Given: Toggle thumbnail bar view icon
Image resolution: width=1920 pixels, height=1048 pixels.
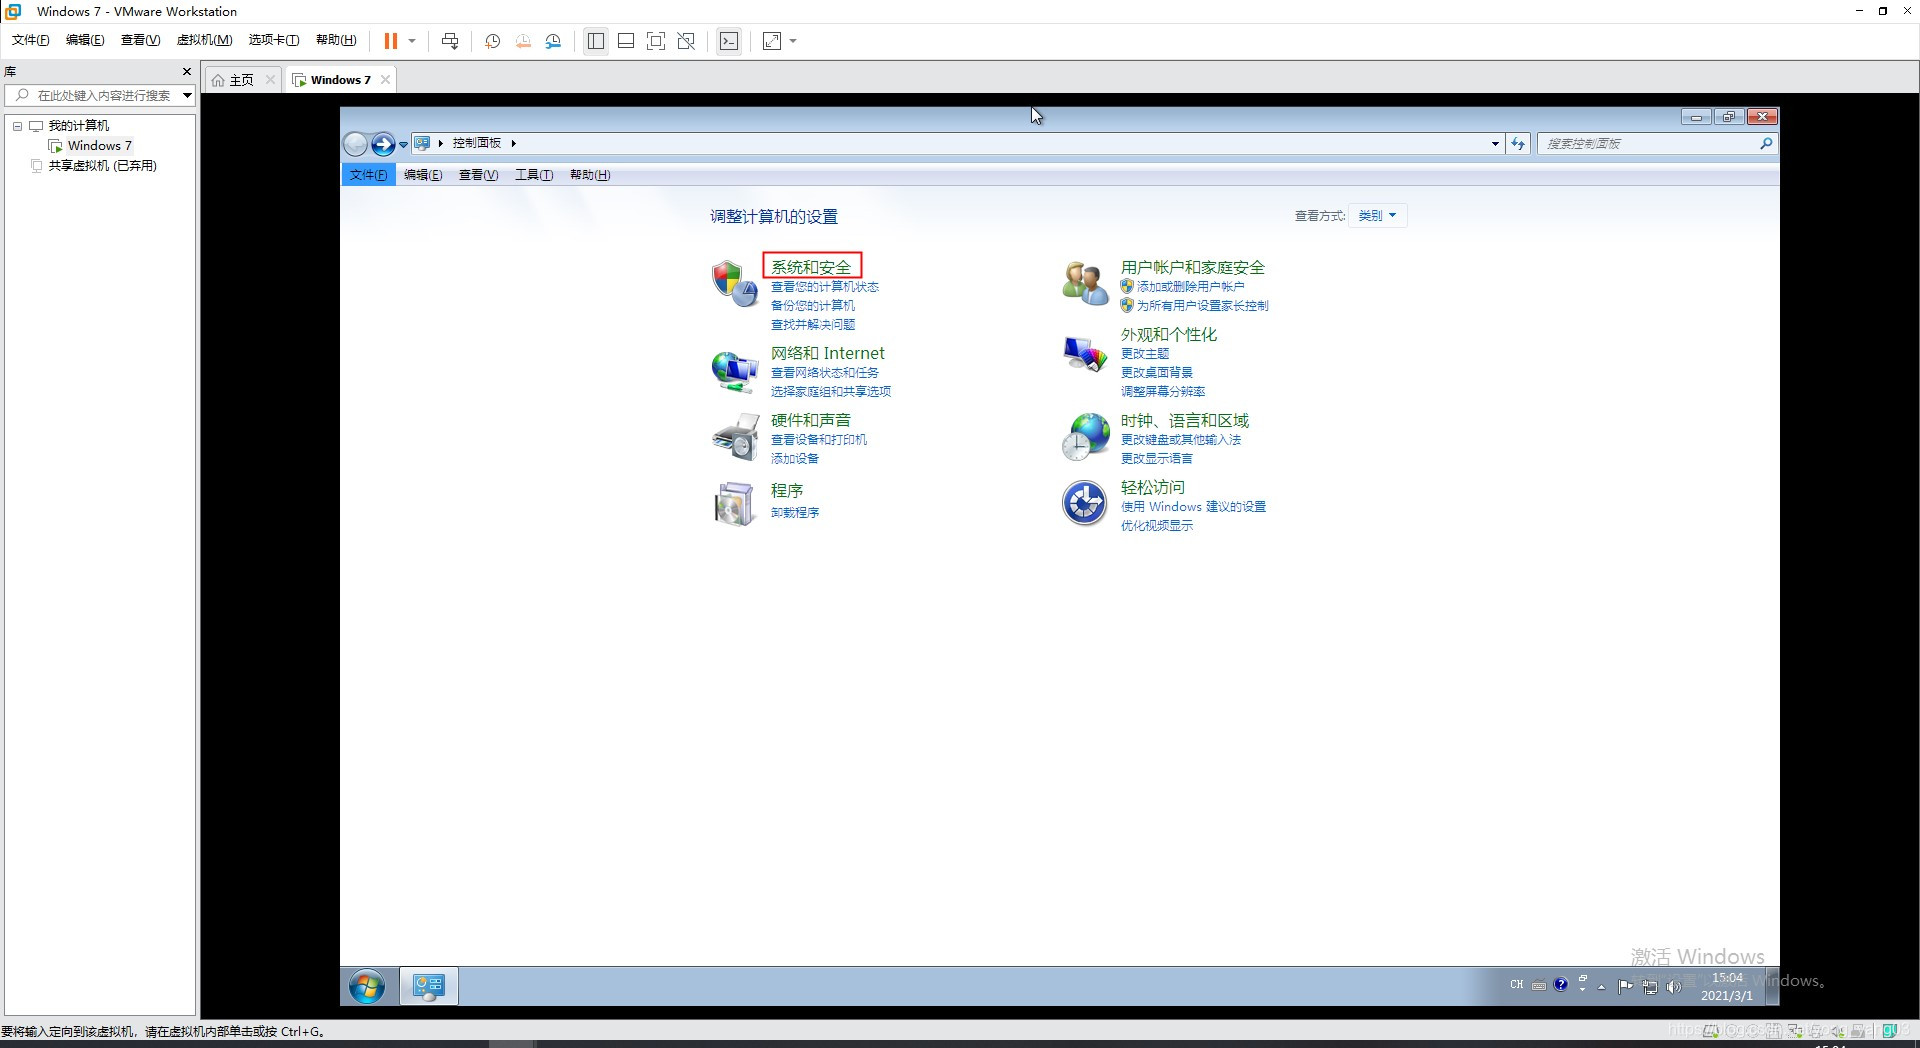Looking at the screenshot, I should (x=626, y=41).
